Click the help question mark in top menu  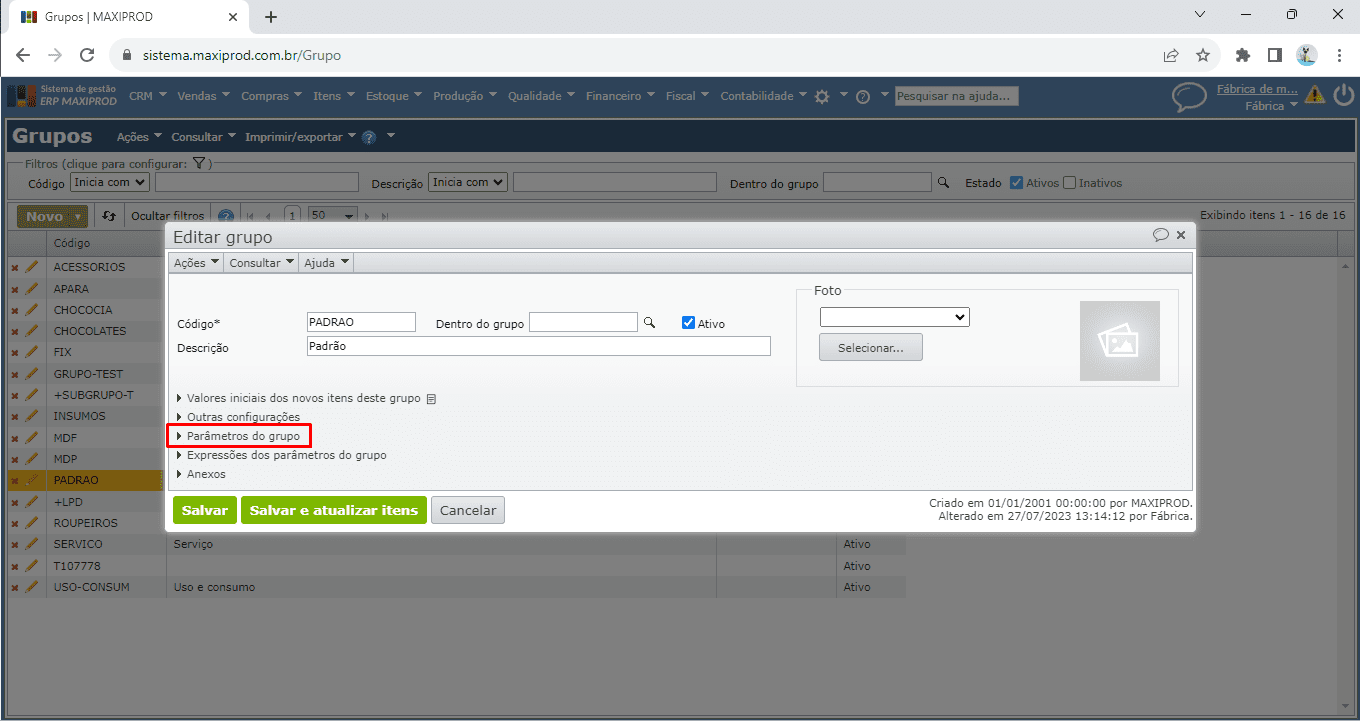point(862,96)
